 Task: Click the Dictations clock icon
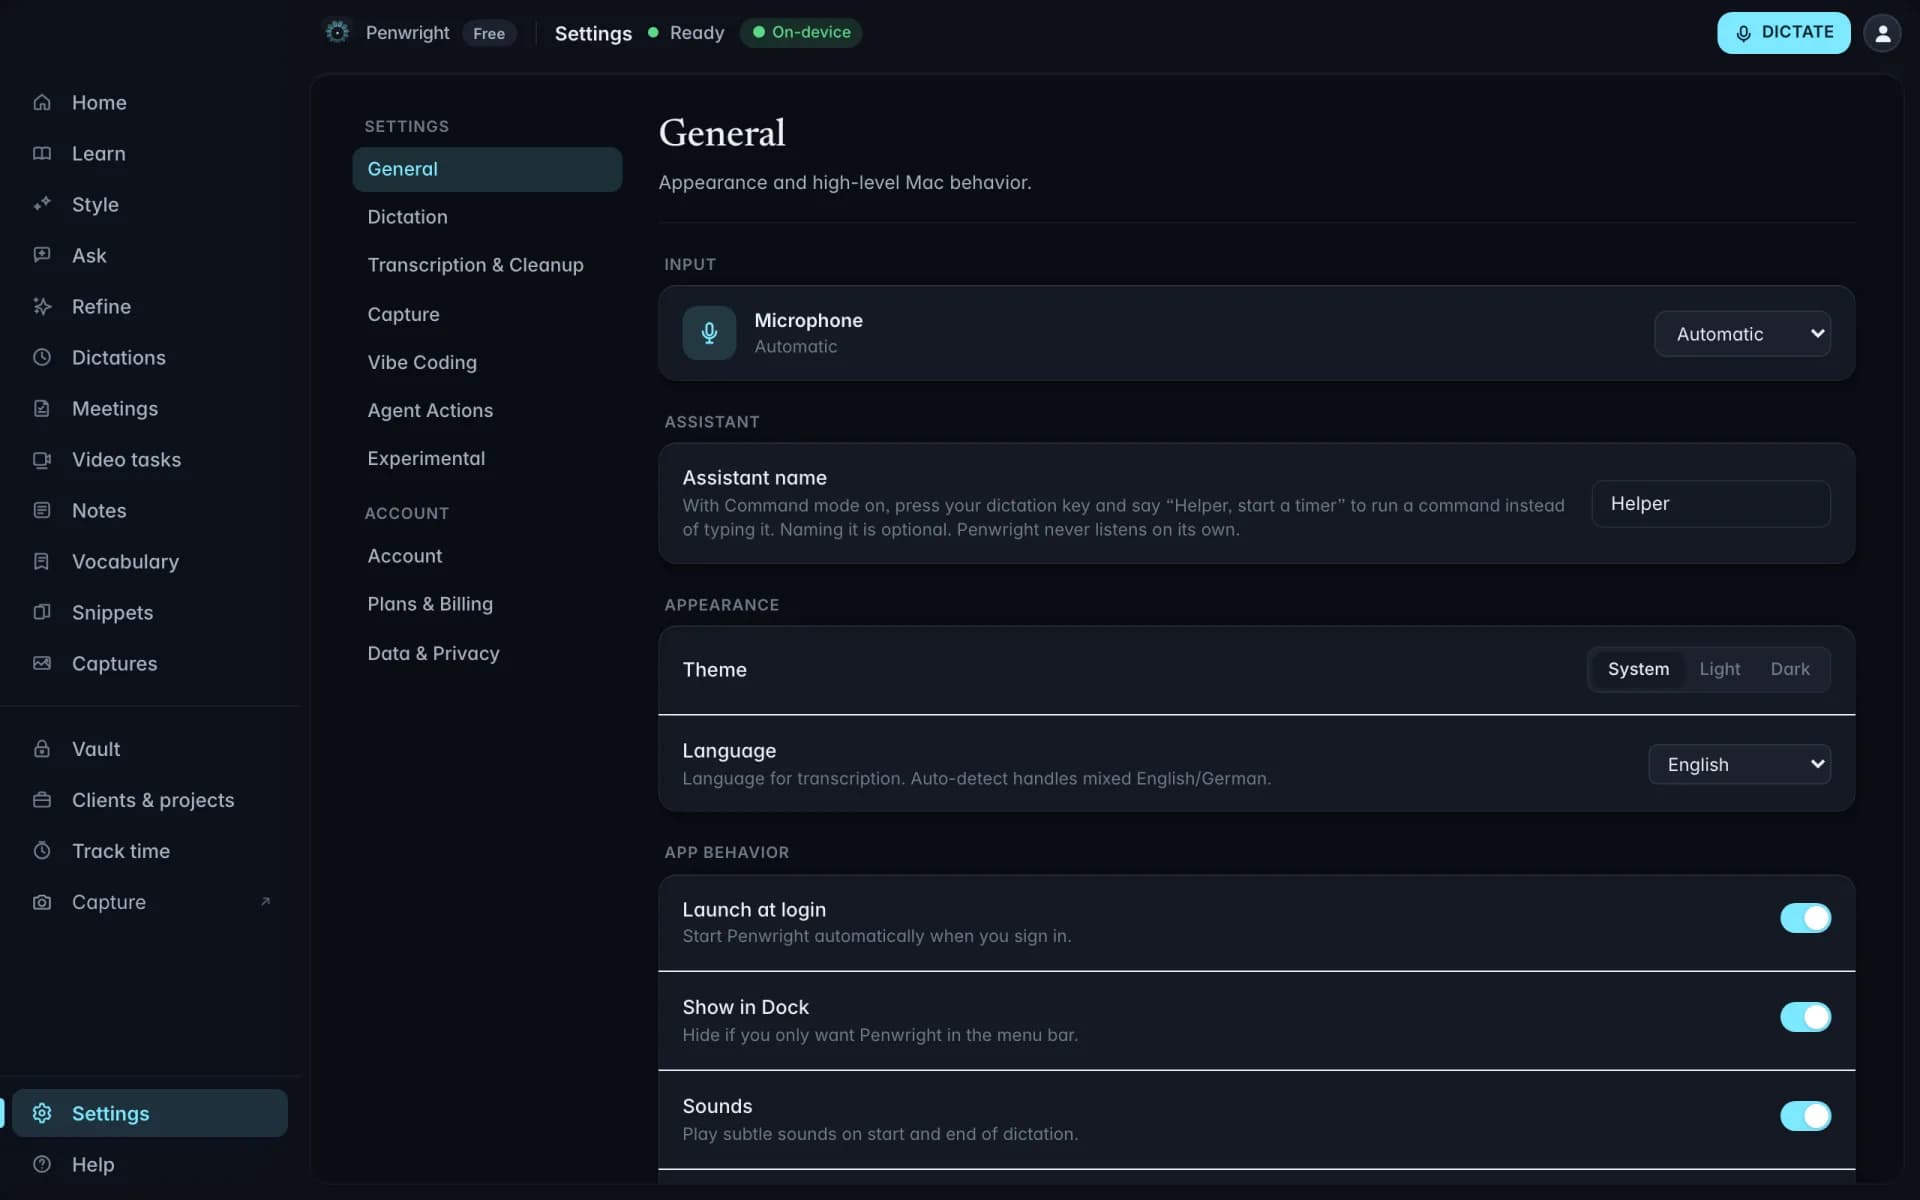(x=42, y=357)
